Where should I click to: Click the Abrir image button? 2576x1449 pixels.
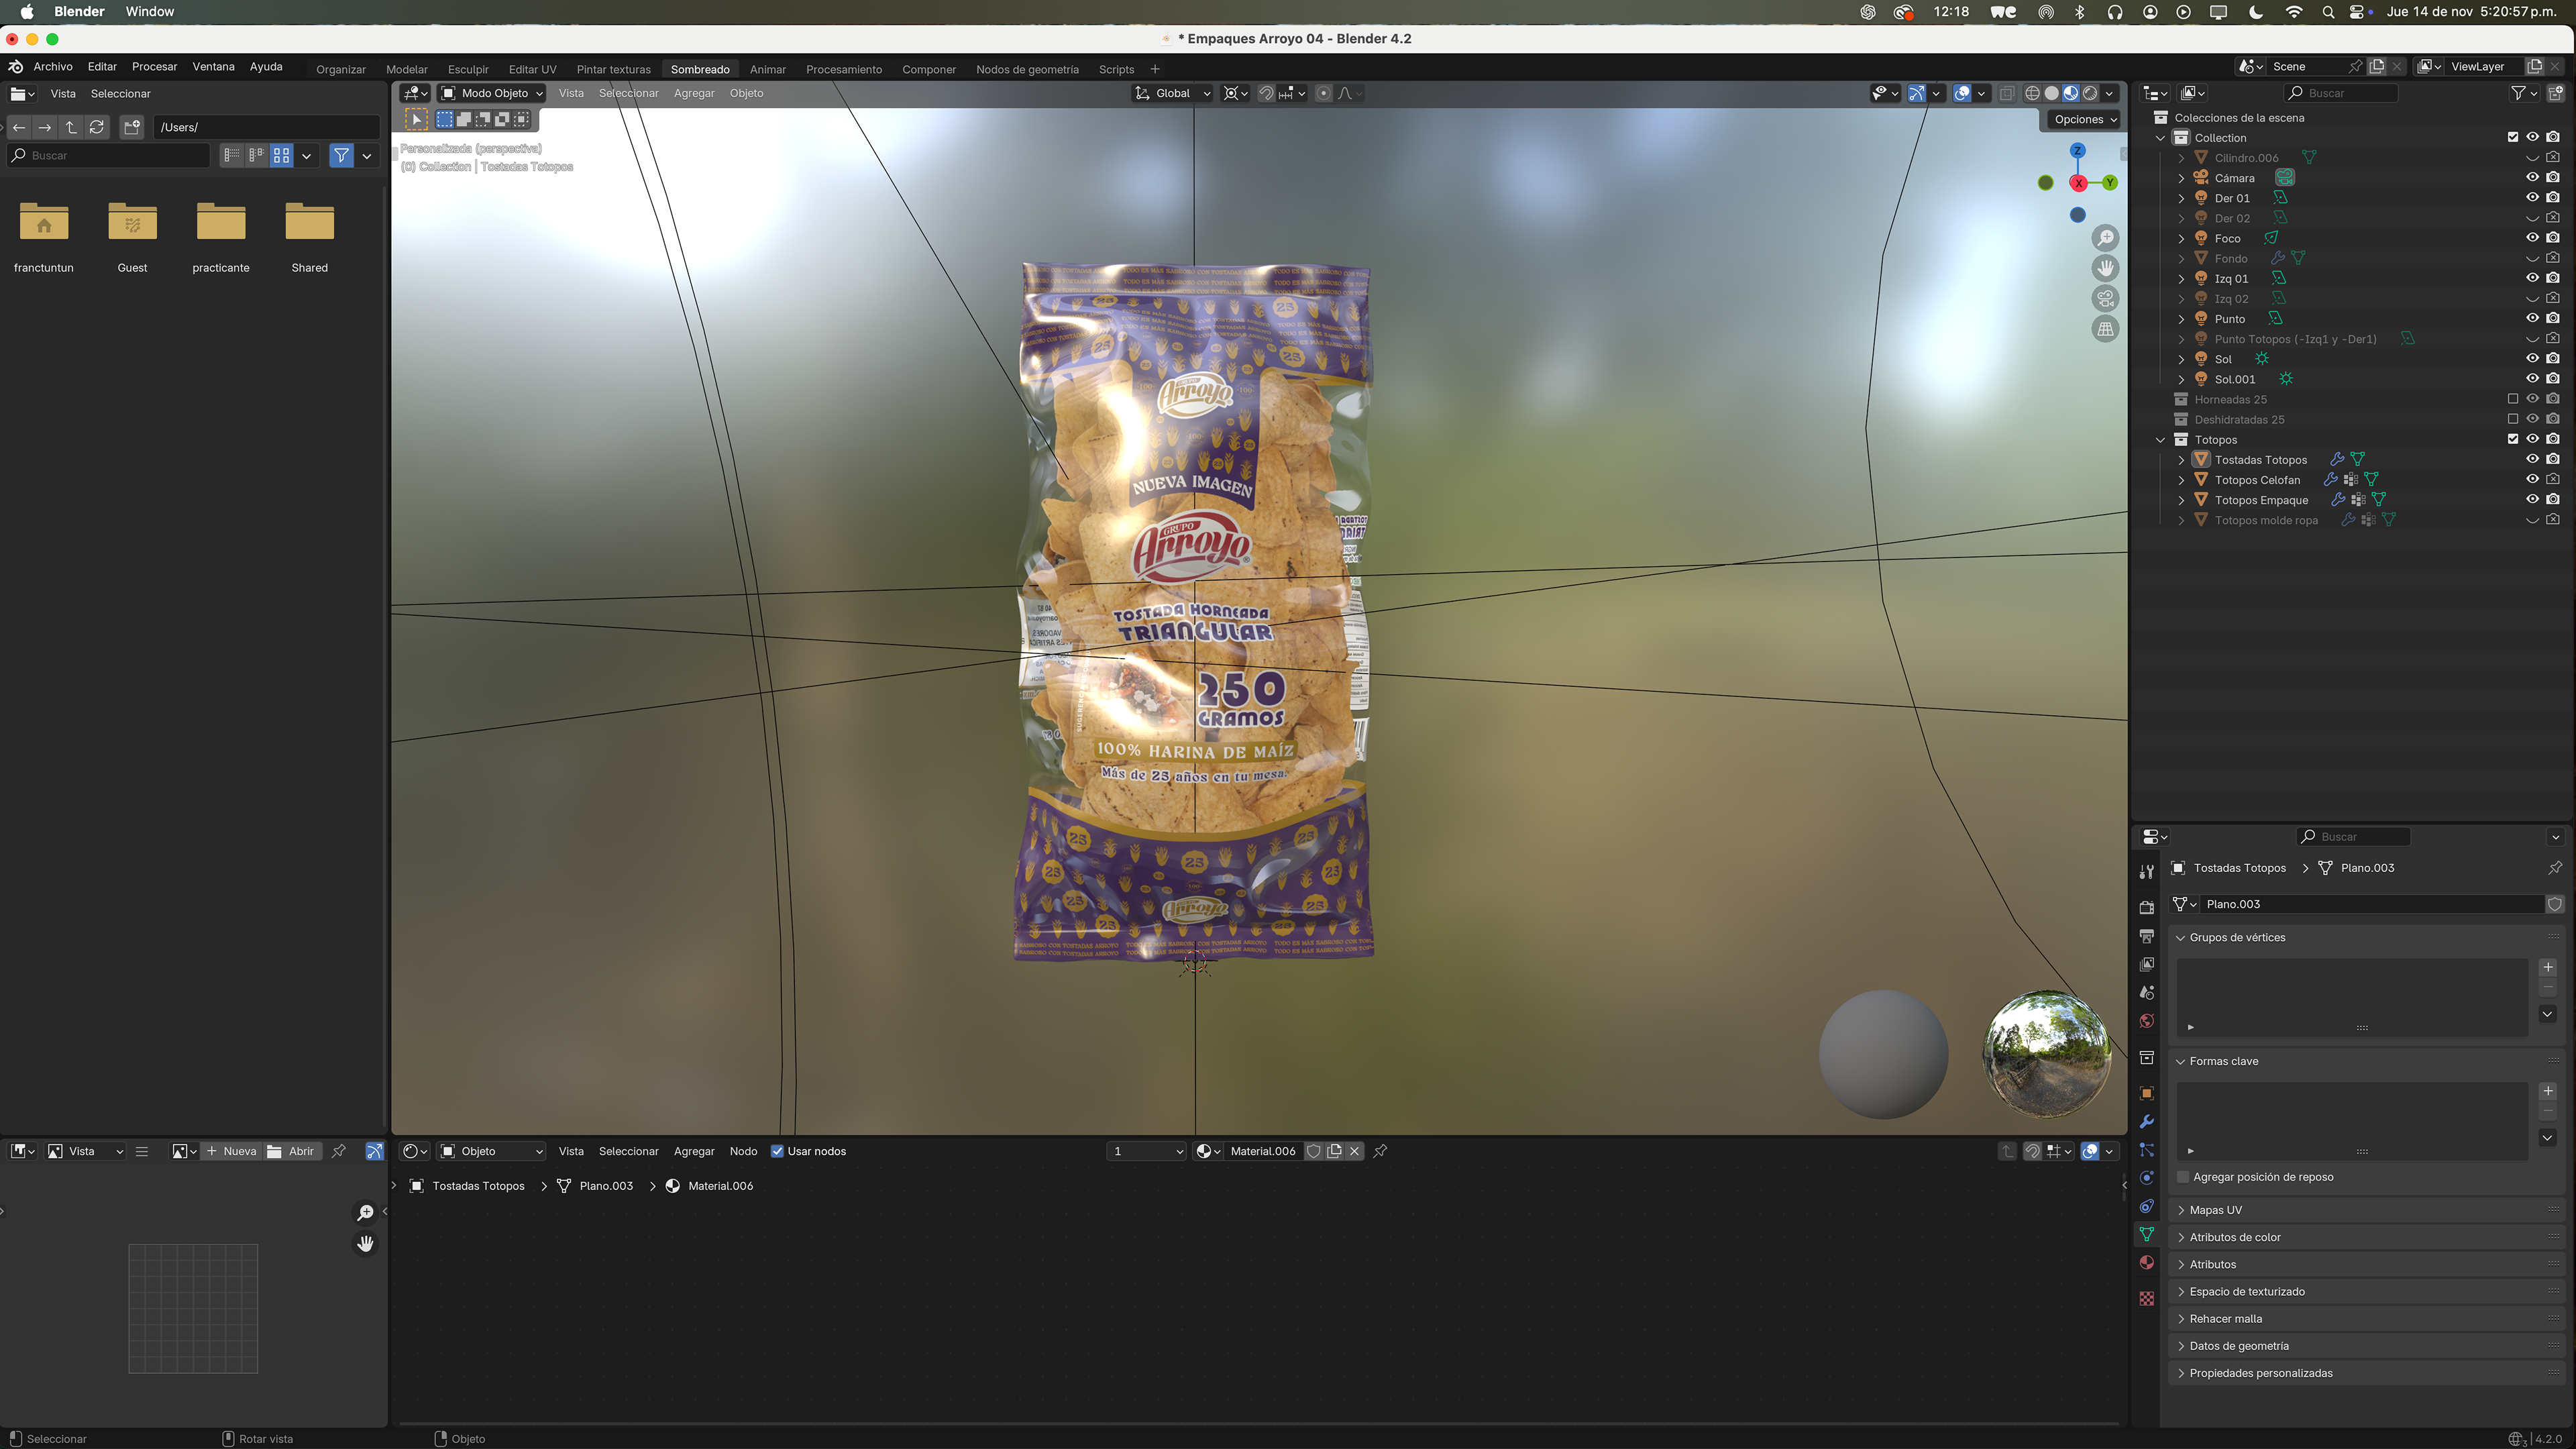(291, 1151)
